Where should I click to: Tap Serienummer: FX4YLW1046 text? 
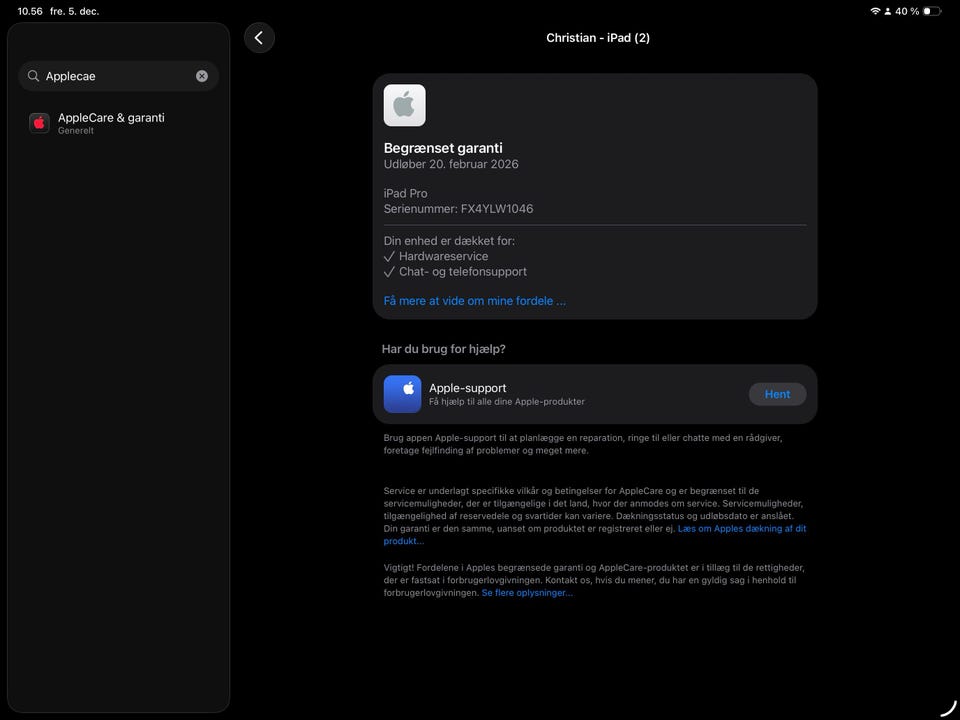pos(458,209)
